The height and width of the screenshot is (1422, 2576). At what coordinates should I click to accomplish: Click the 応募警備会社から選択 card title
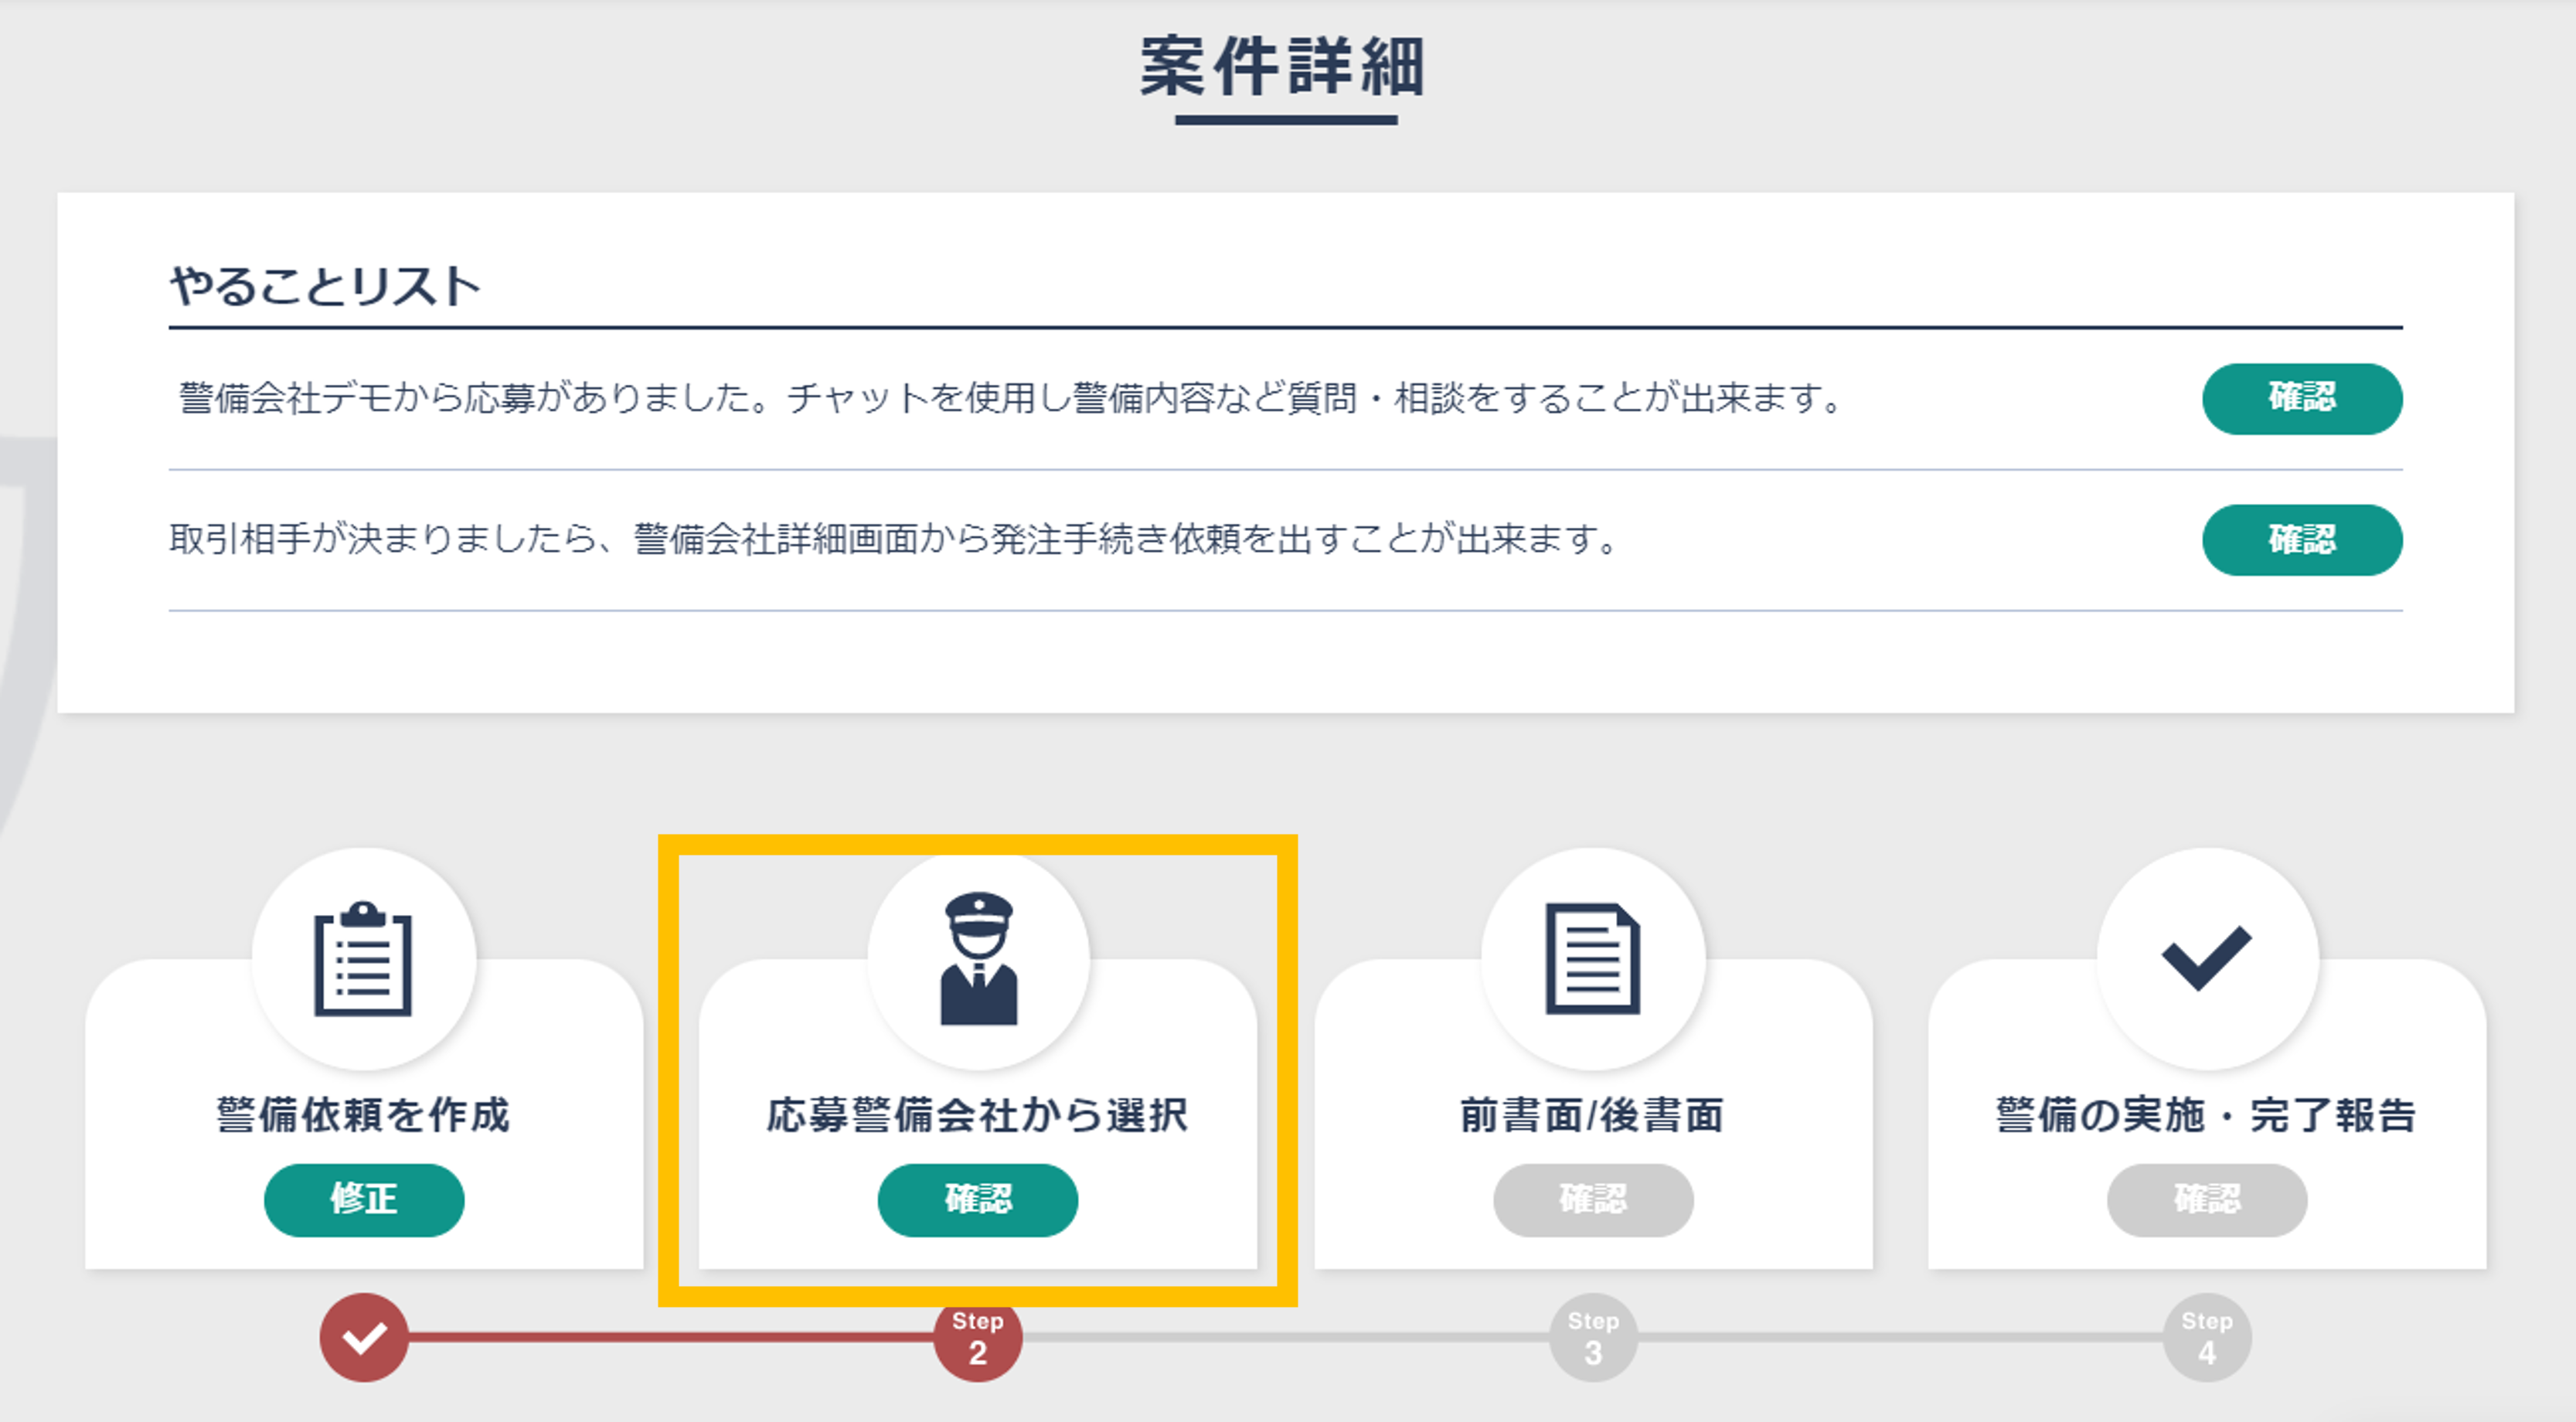click(x=978, y=1114)
